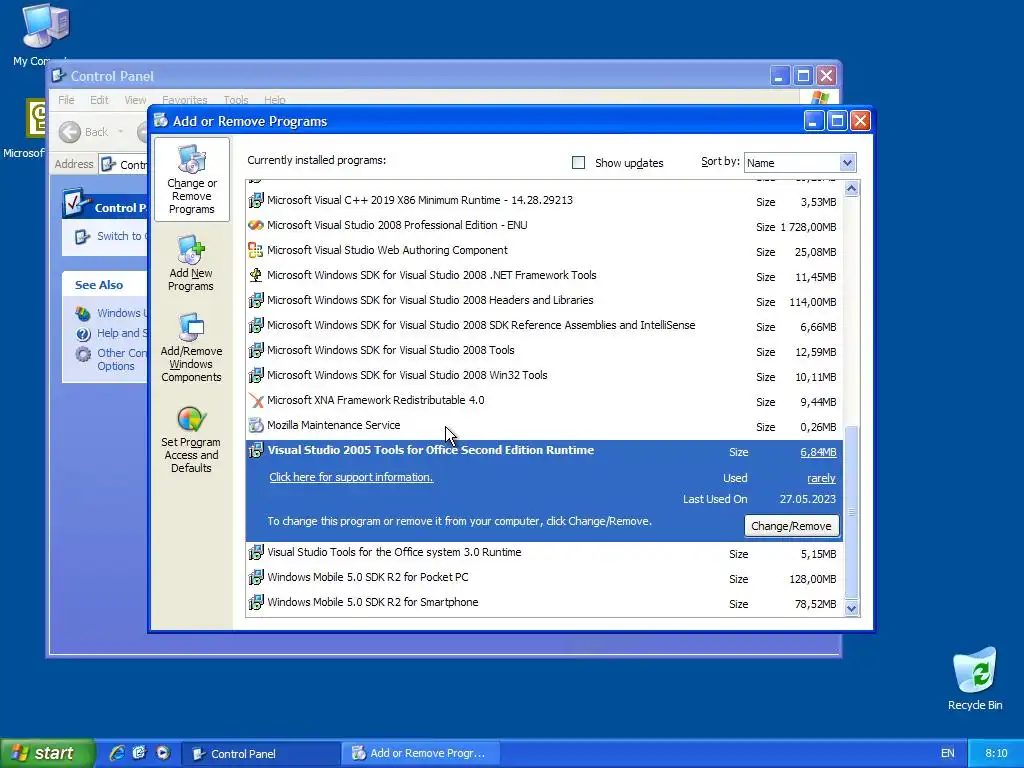This screenshot has height=768, width=1024.
Task: Launch Internet Explorer from the quick launch bar
Action: (x=117, y=753)
